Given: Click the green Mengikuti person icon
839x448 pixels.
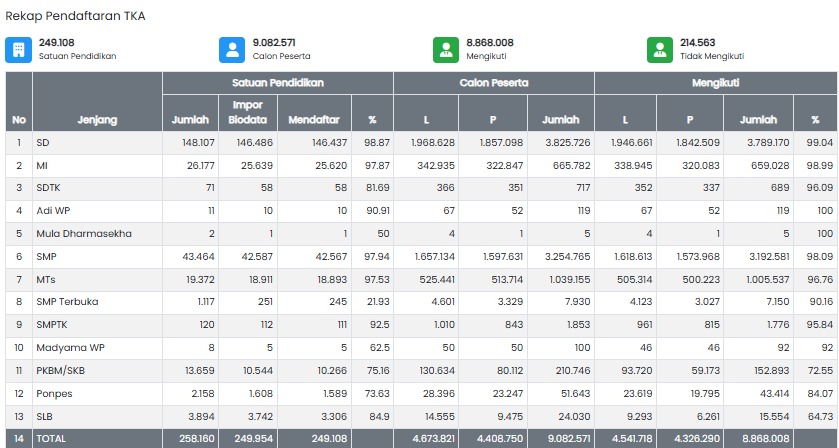Looking at the screenshot, I should click(446, 50).
